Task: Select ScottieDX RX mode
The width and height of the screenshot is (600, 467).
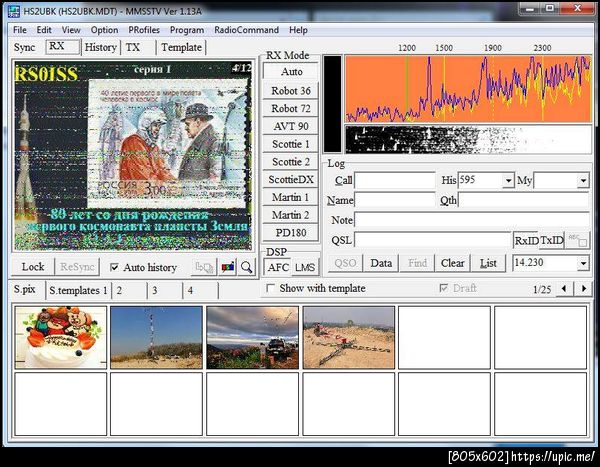Action: tap(291, 179)
